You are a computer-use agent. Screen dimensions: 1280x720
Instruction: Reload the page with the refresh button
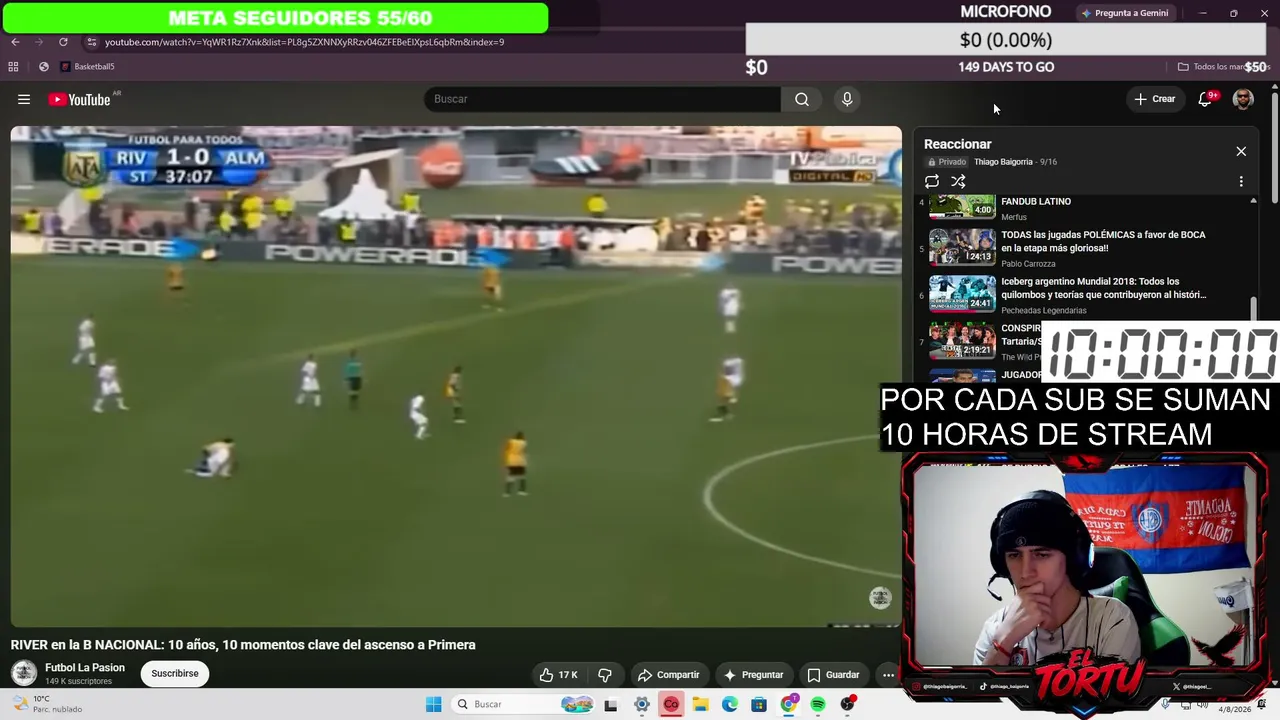click(x=63, y=42)
